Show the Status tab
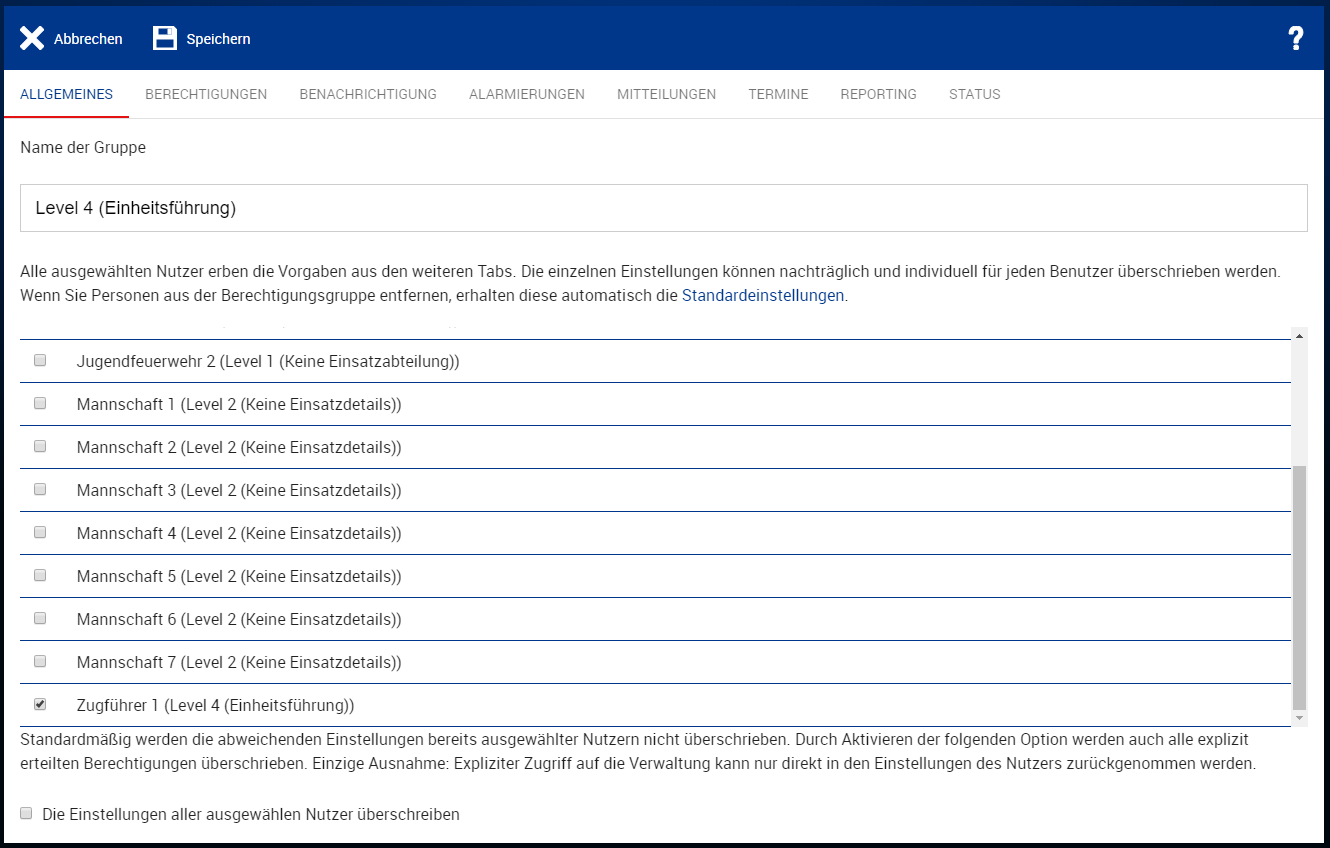Image resolution: width=1330 pixels, height=848 pixels. (974, 95)
